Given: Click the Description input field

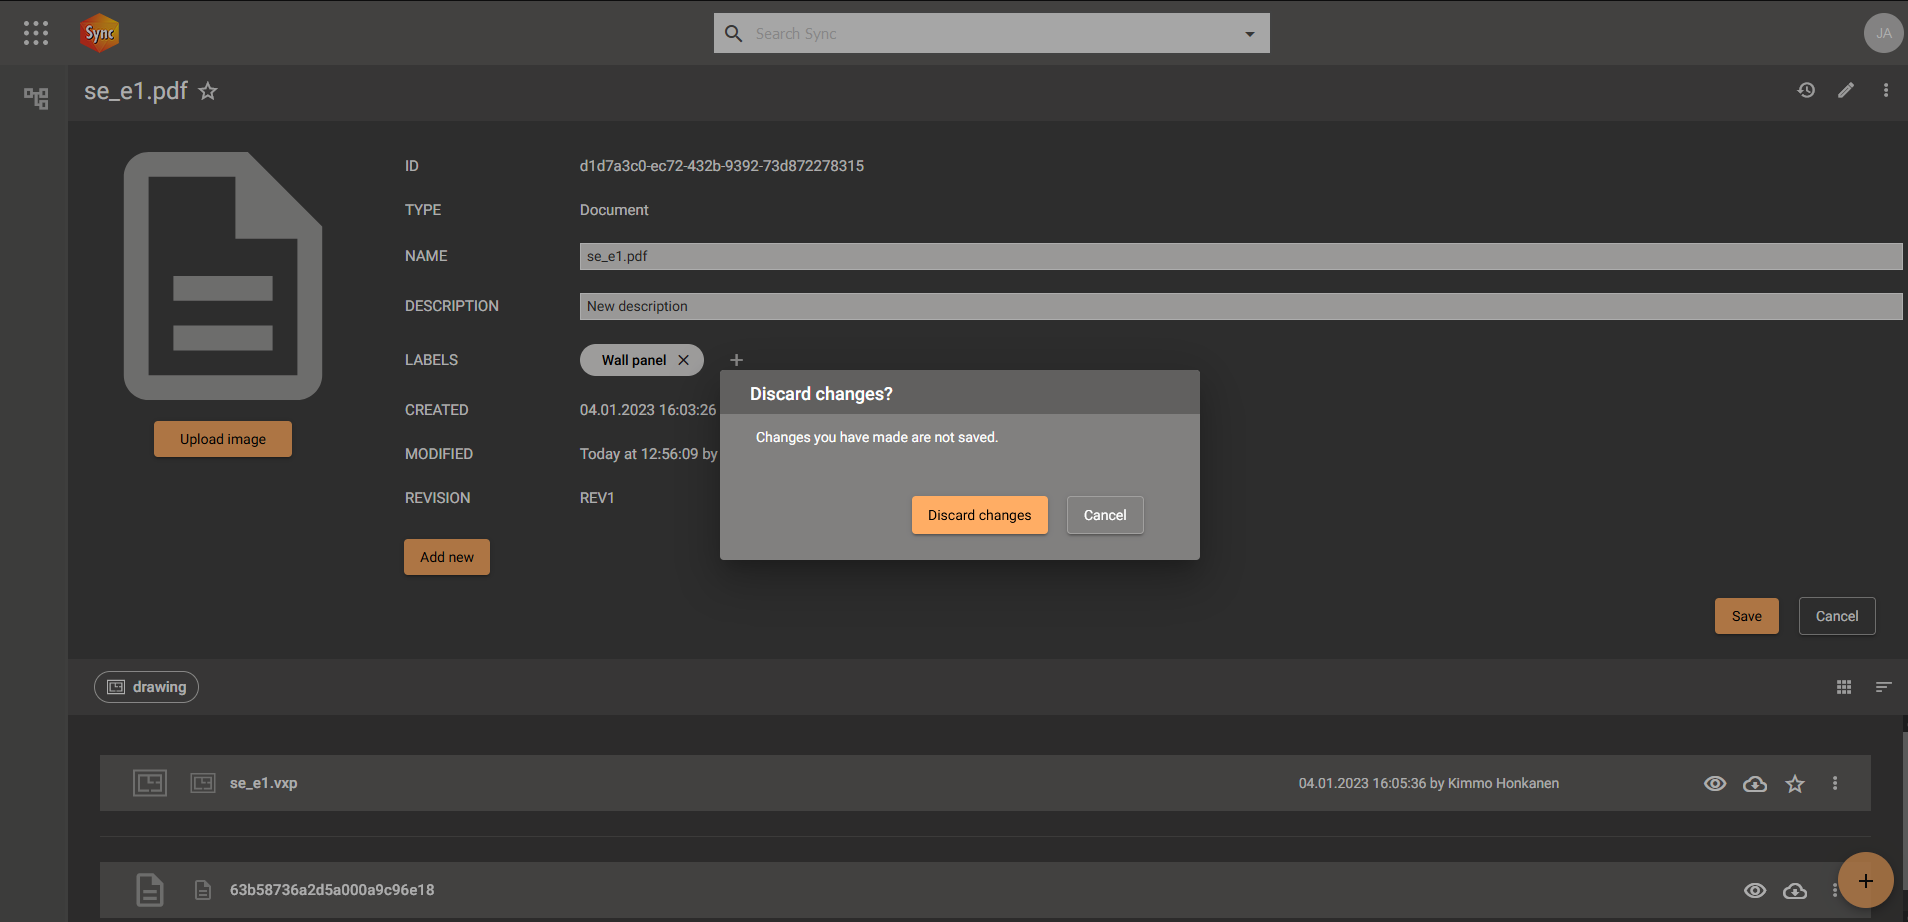Looking at the screenshot, I should tap(1240, 306).
